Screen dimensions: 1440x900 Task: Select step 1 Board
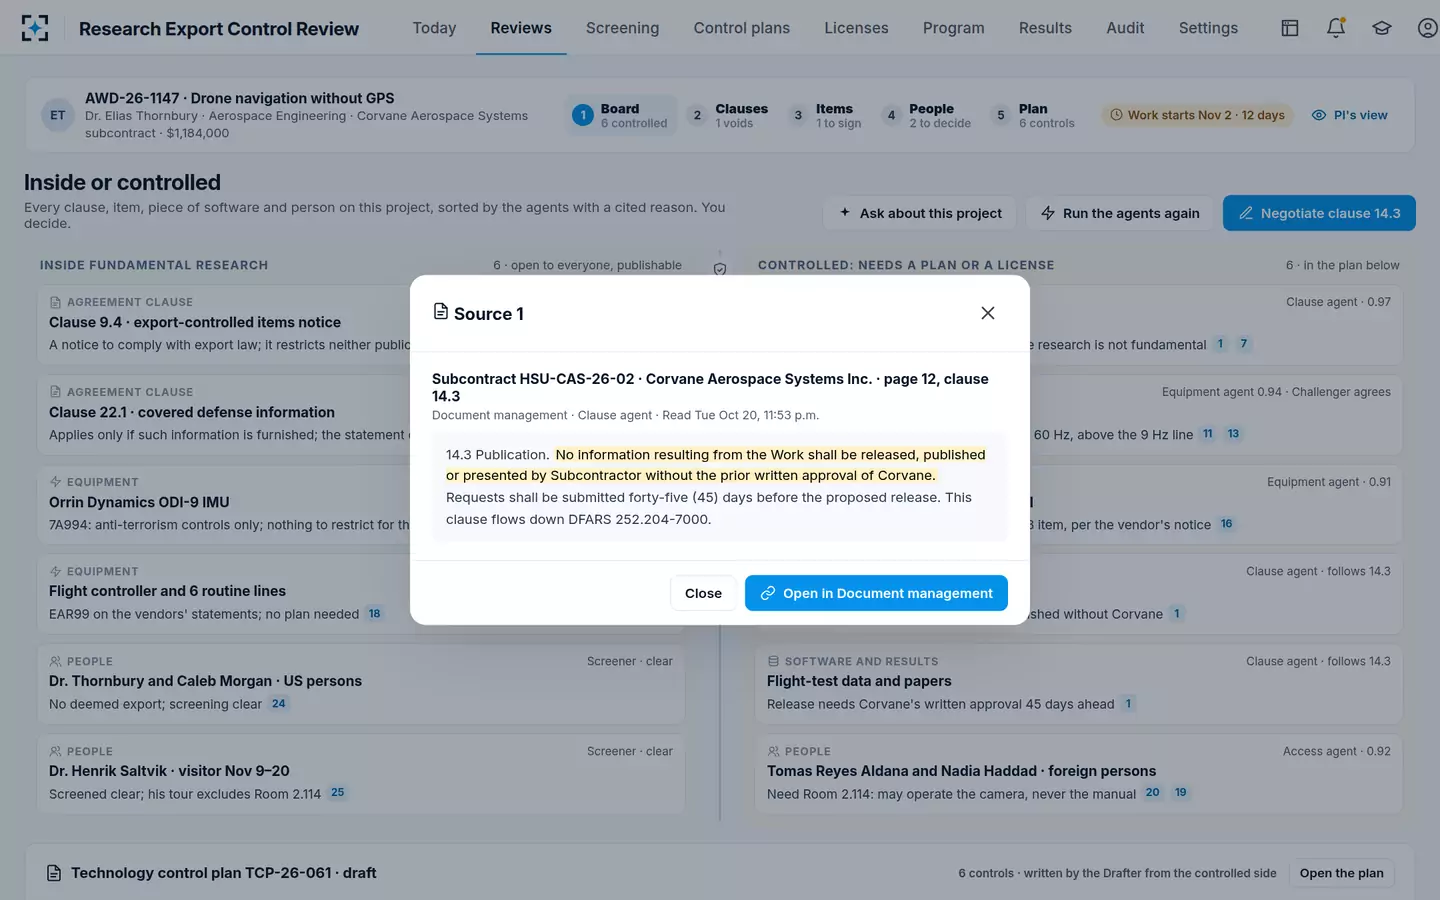620,115
